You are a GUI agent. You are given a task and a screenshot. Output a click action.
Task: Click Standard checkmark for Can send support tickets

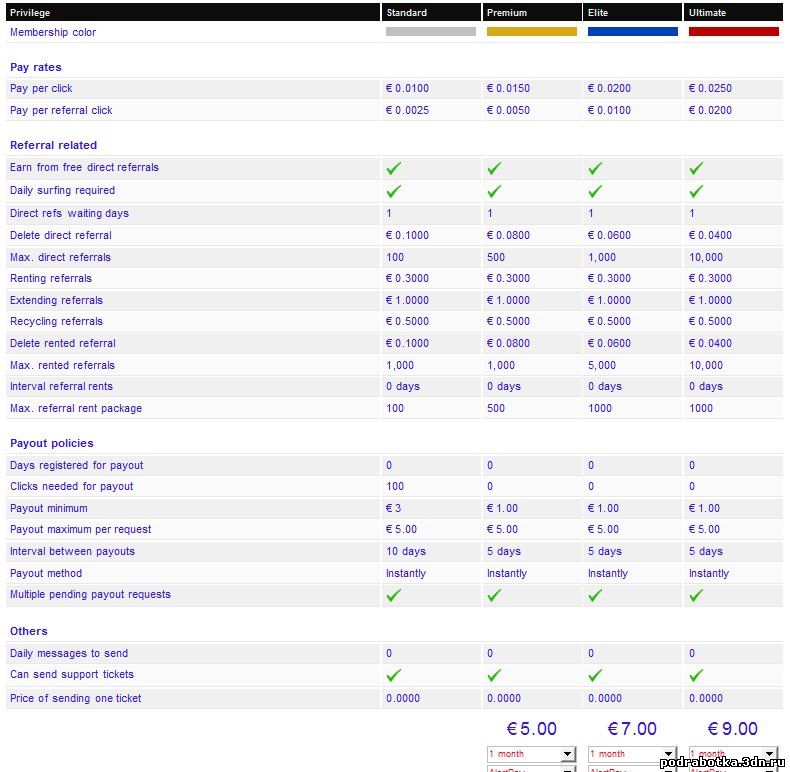tap(393, 675)
